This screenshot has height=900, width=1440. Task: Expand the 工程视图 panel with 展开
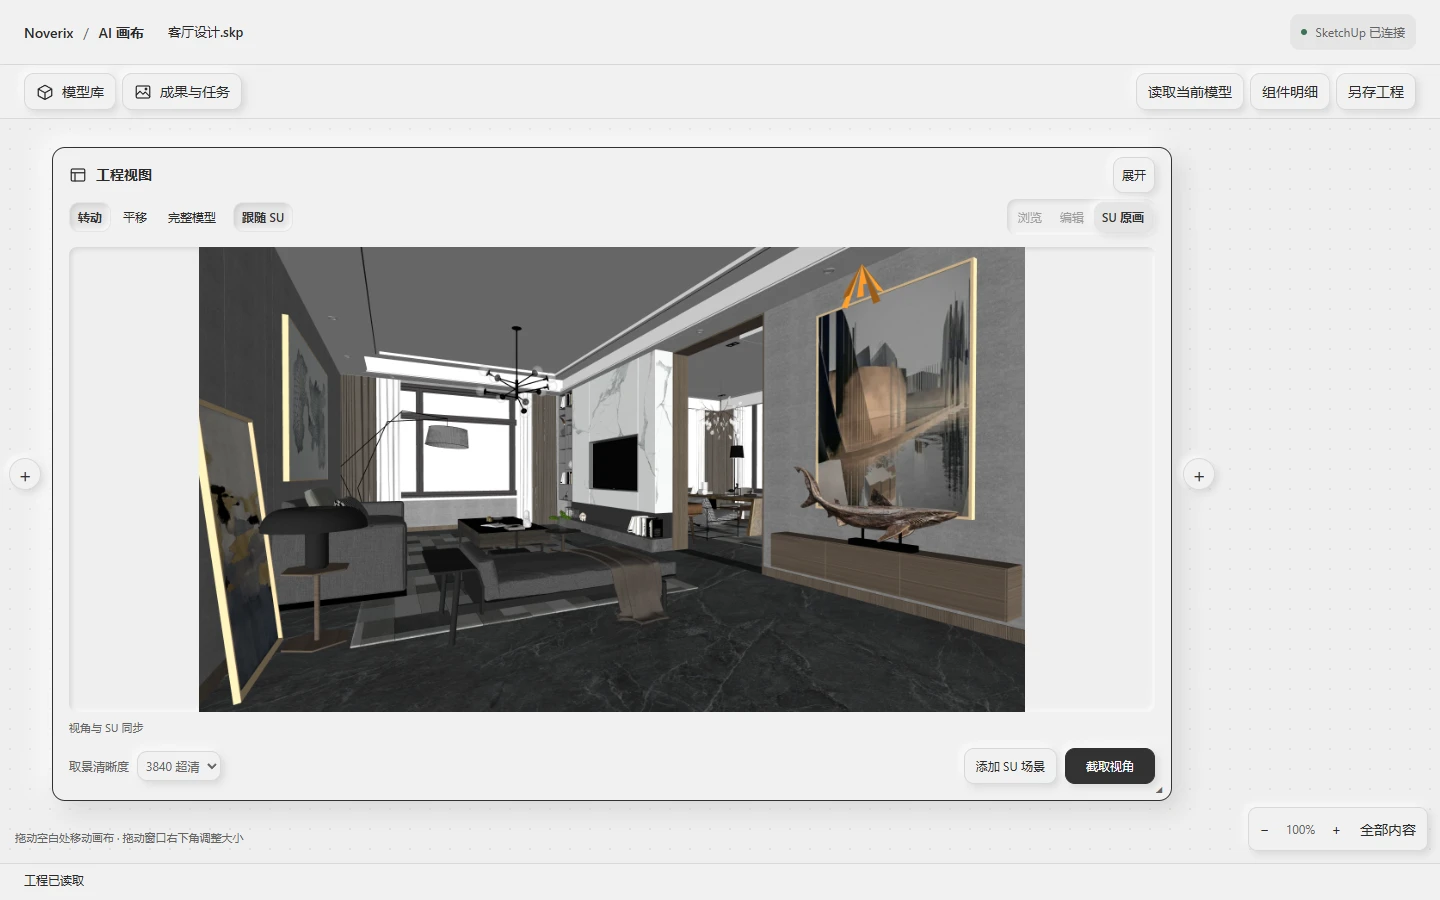pos(1134,175)
